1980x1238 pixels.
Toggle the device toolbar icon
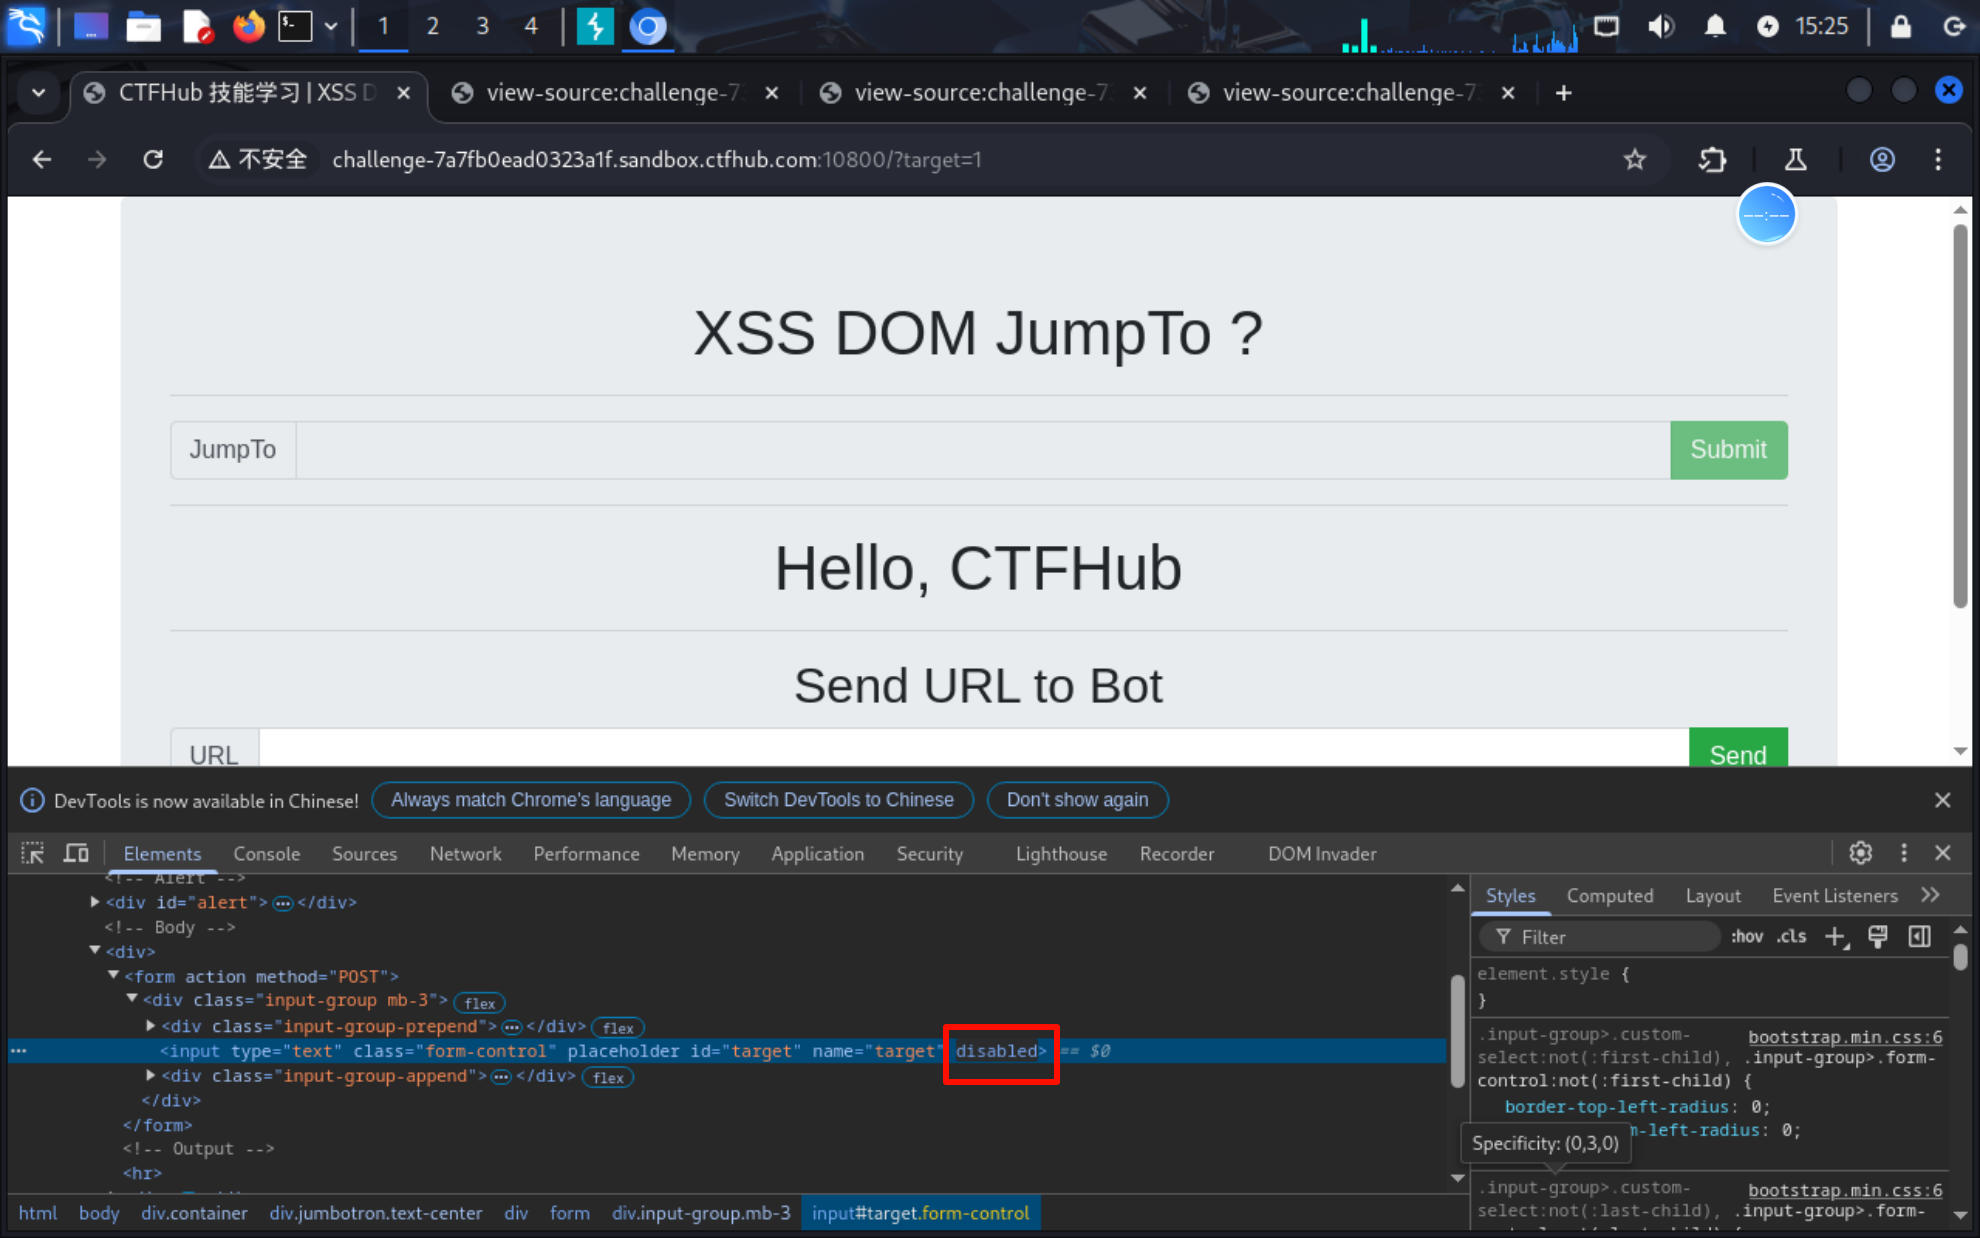pyautogui.click(x=76, y=853)
